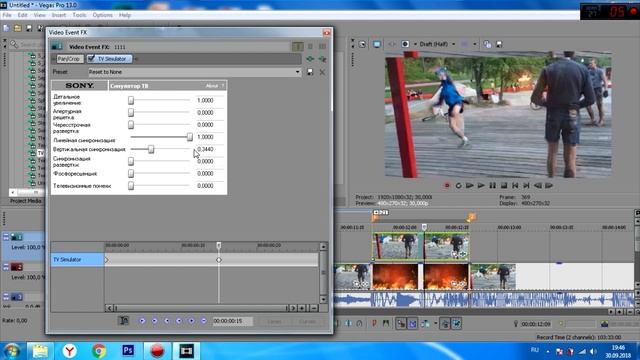Save preview snapshot to file icon

click(x=499, y=44)
